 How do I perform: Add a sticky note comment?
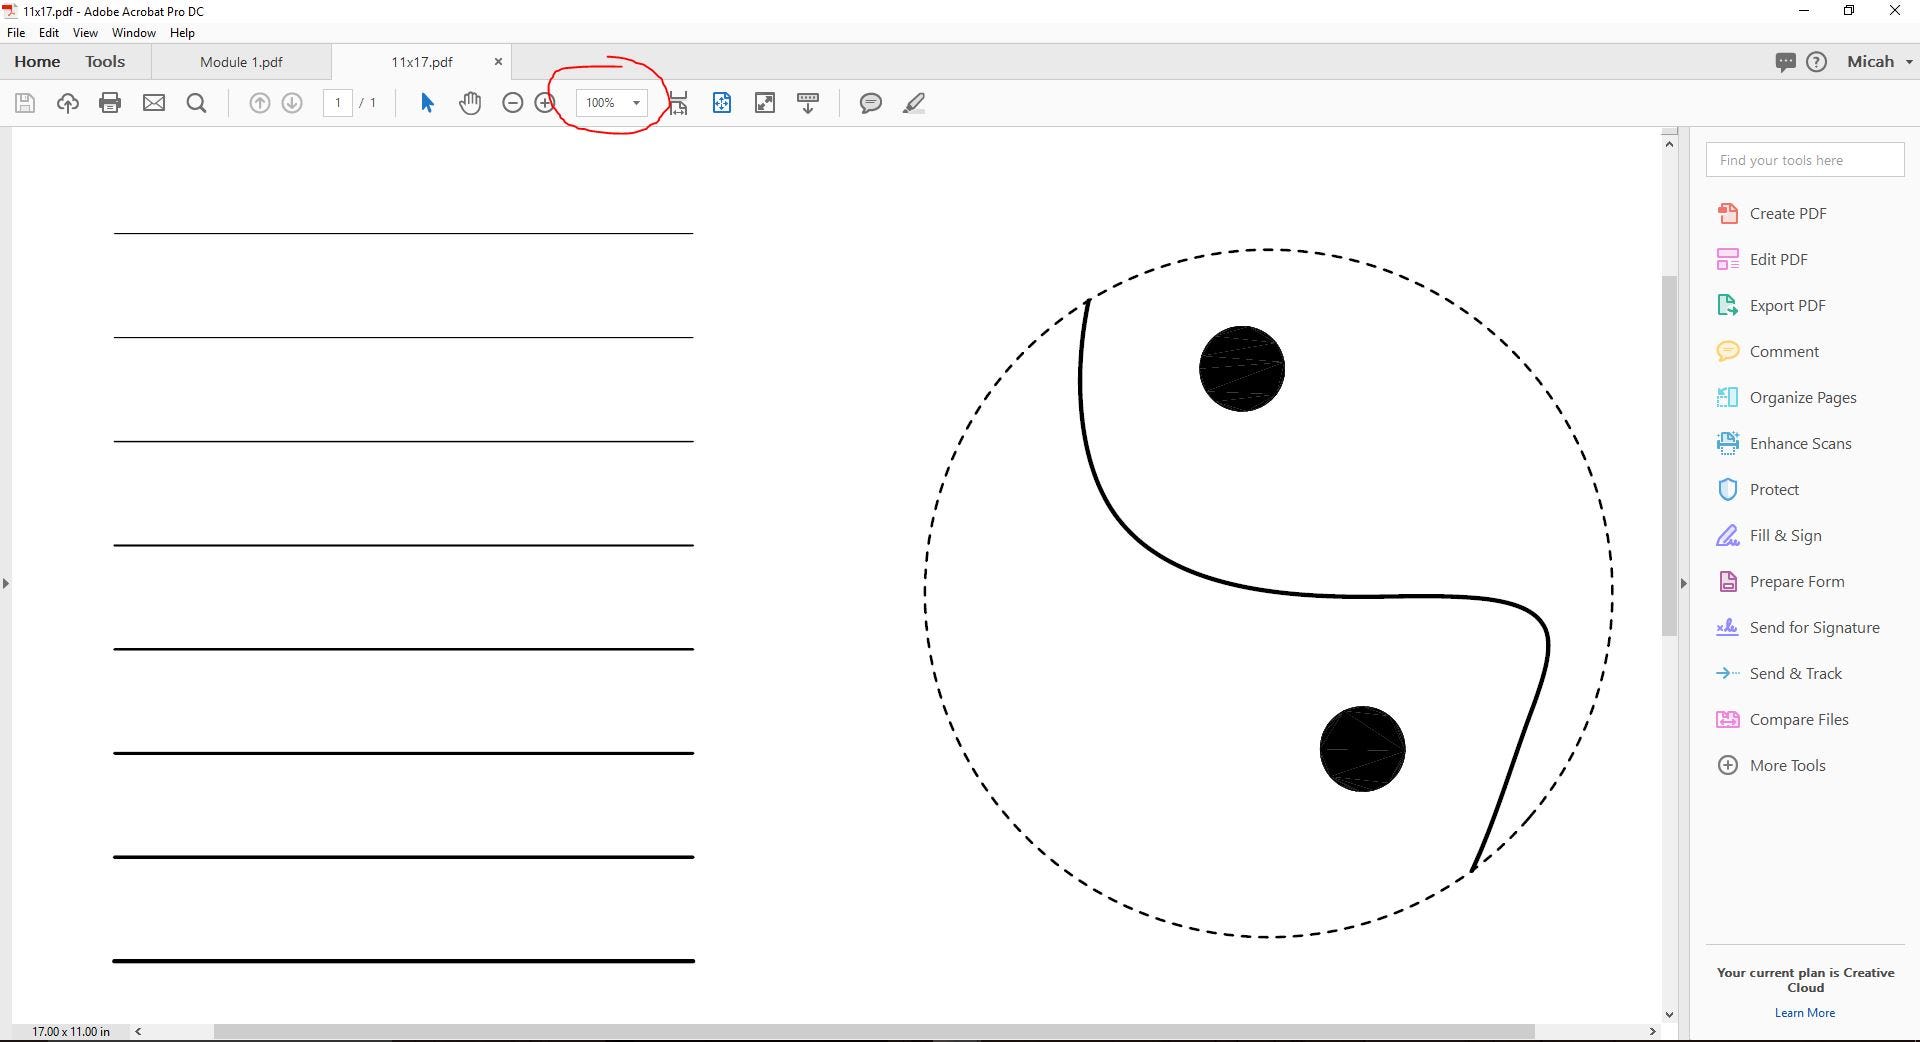click(x=871, y=103)
